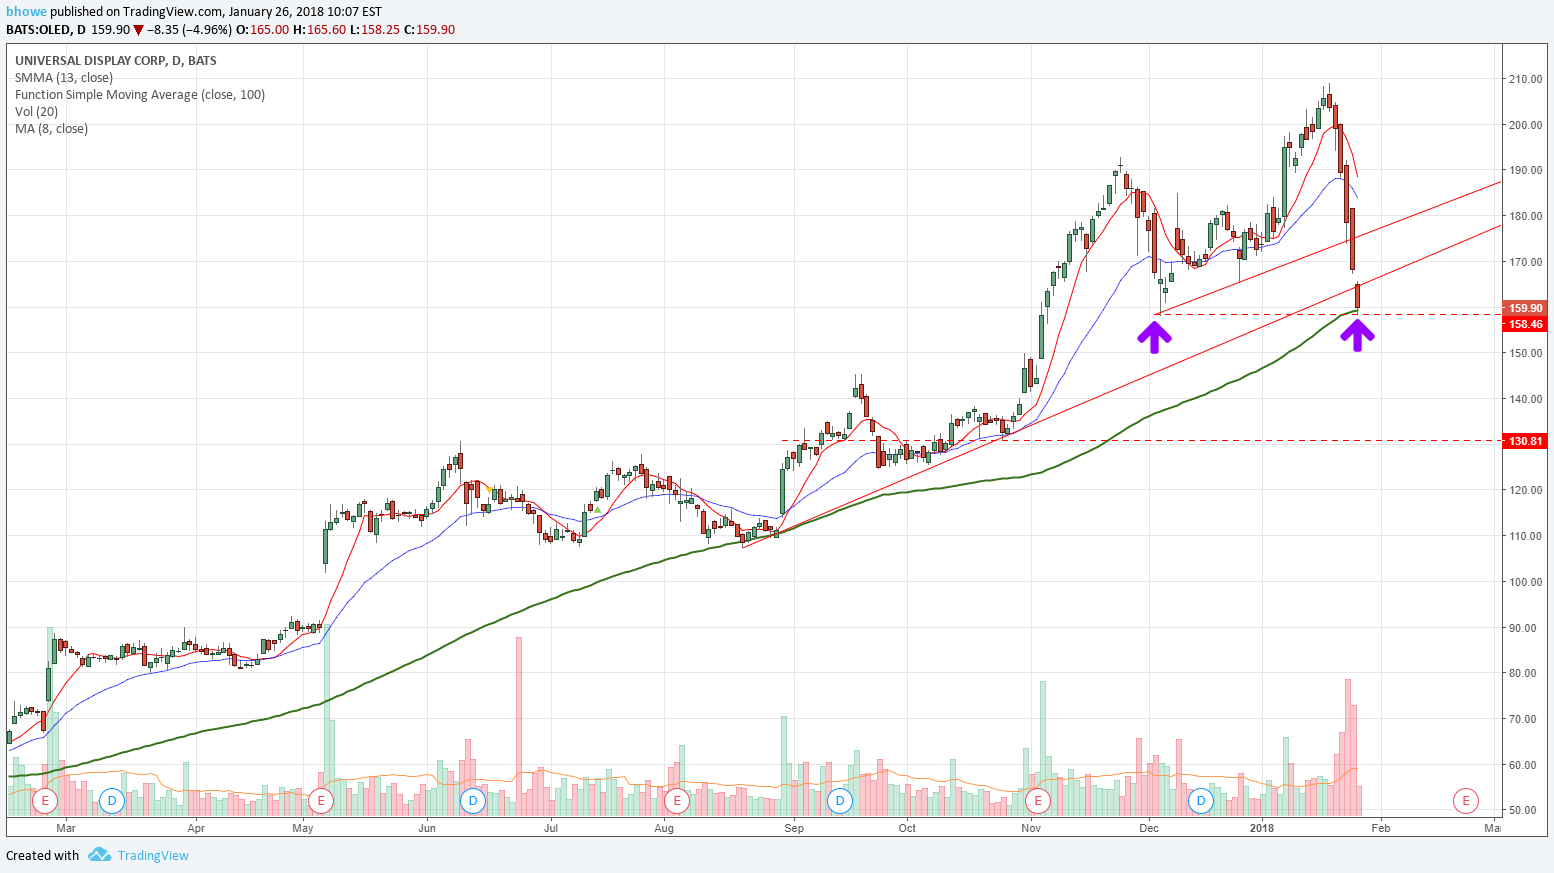1554x873 pixels.
Task: Click the dividend D marker after Dec
Action: coord(1201,800)
